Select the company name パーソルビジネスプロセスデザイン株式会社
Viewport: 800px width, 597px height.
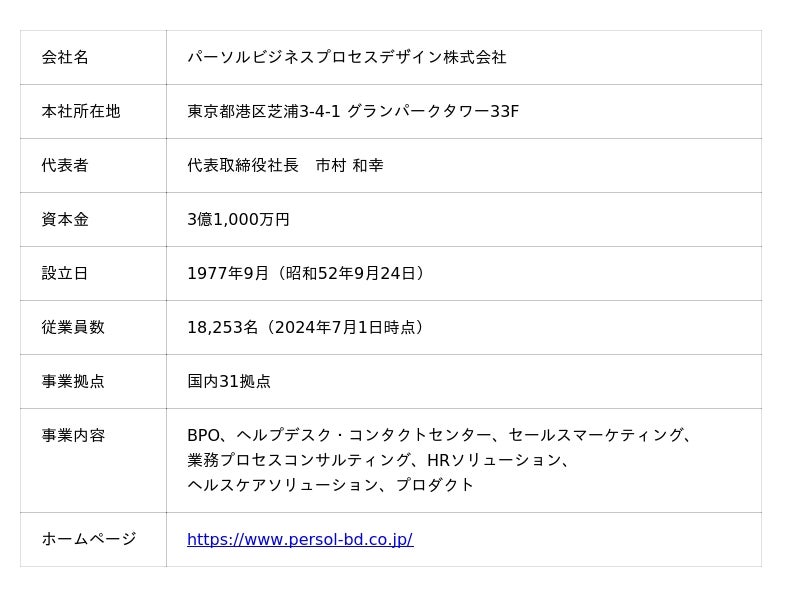(x=347, y=57)
